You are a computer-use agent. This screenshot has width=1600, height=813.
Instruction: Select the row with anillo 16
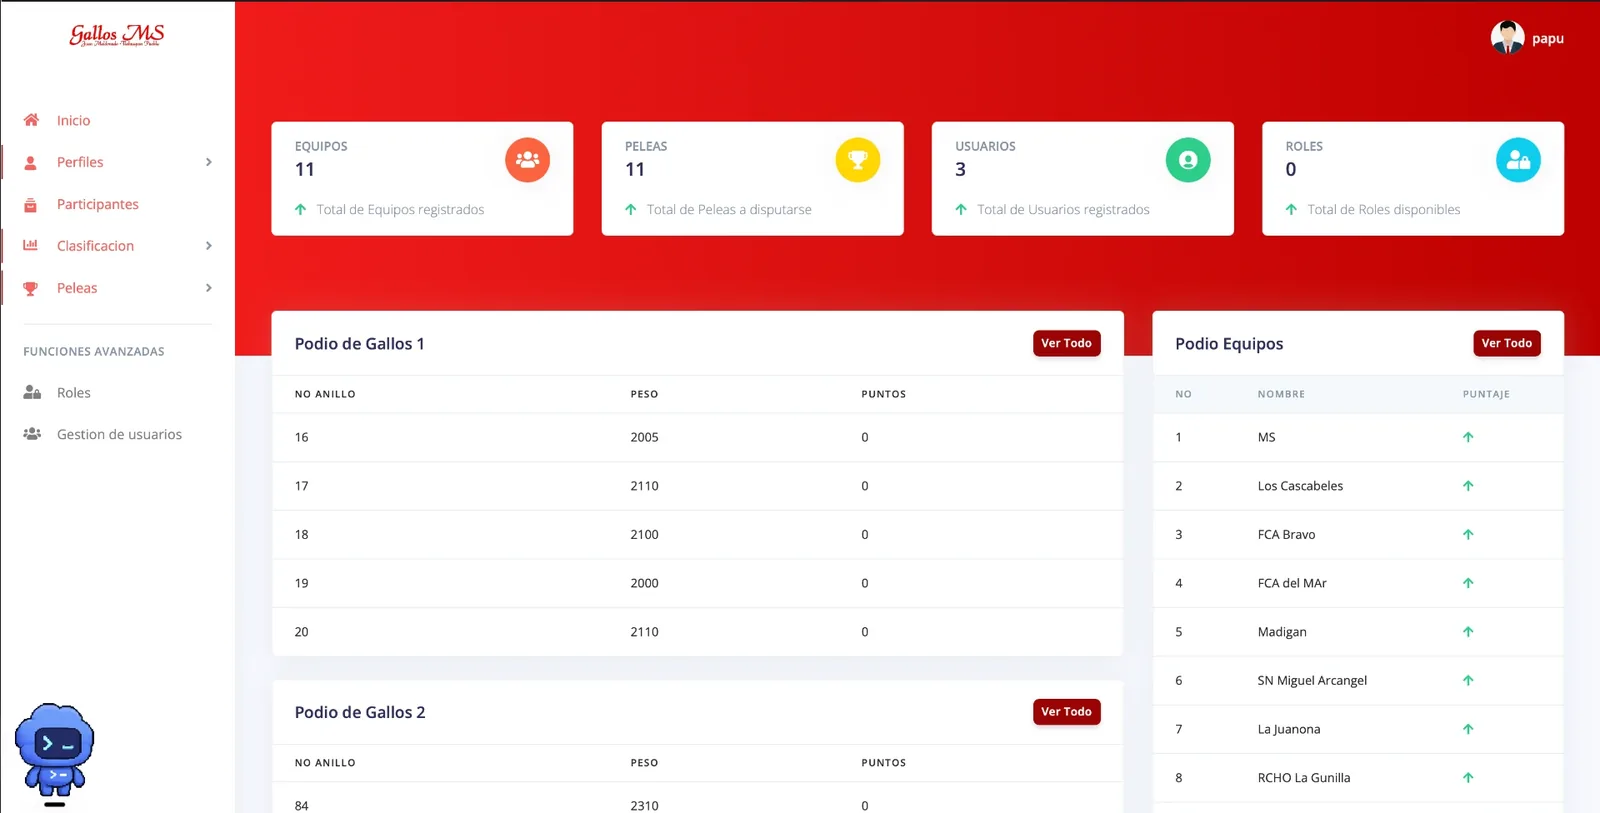click(x=697, y=437)
